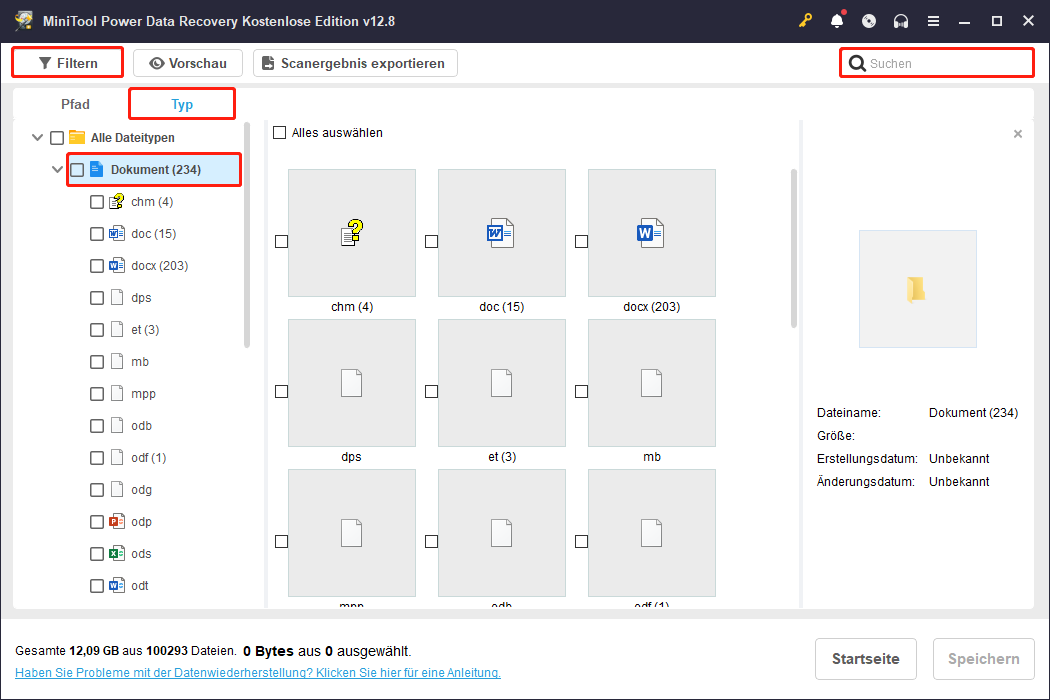Click the eye icon on Vorschau
The height and width of the screenshot is (700, 1050).
pos(155,62)
